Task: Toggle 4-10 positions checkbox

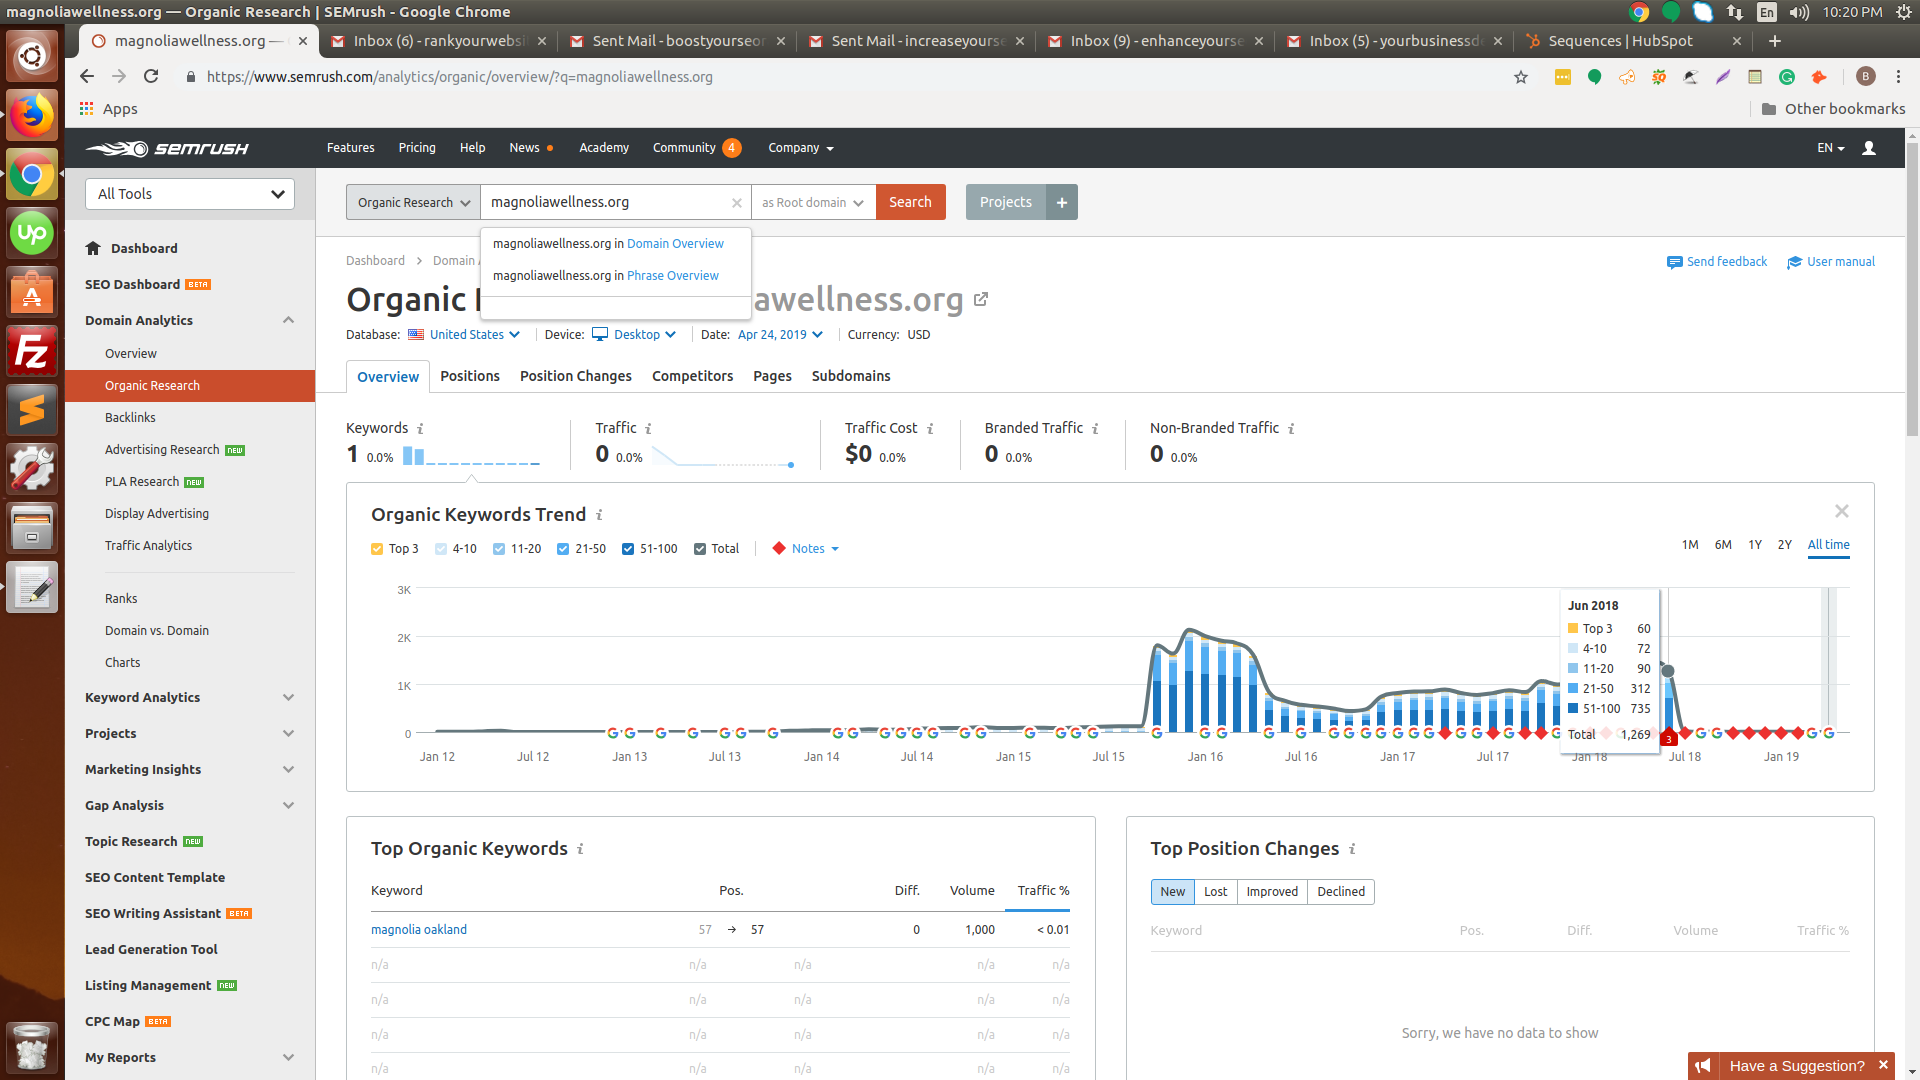Action: [441, 549]
